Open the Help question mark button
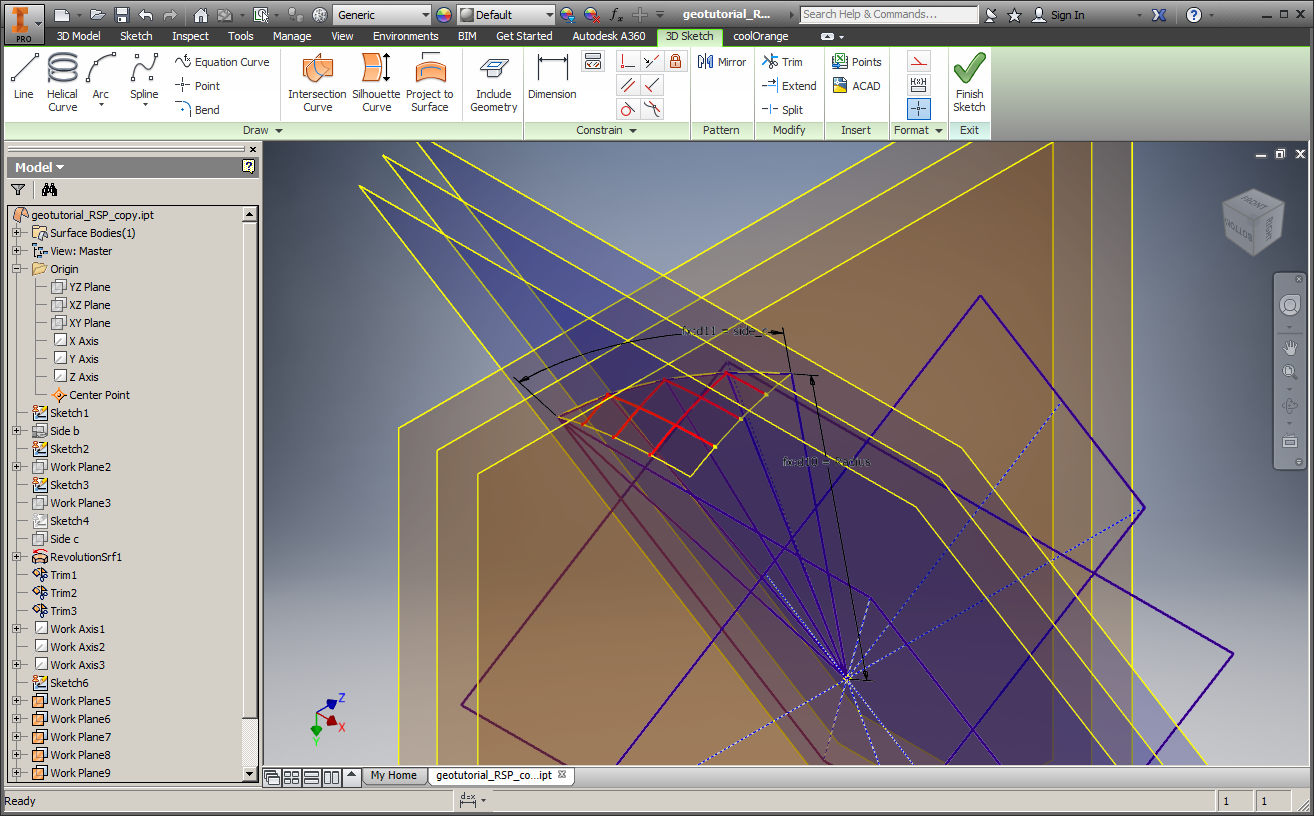Viewport: 1314px width, 816px height. 1194,15
